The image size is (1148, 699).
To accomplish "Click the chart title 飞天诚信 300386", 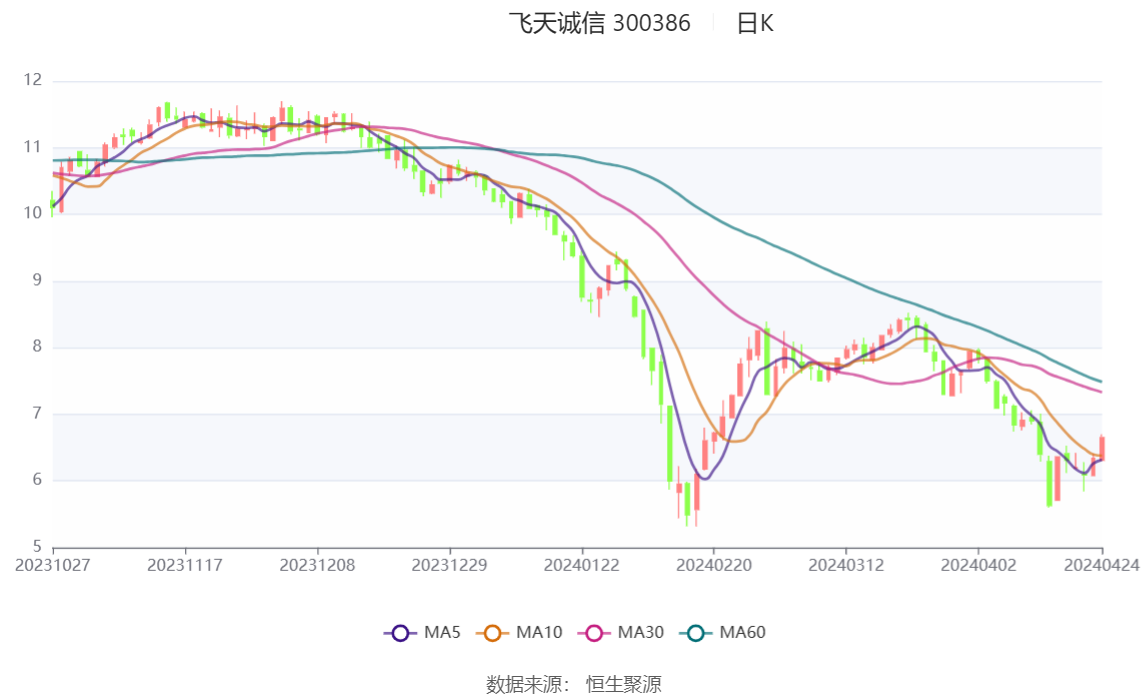I will click(x=600, y=23).
